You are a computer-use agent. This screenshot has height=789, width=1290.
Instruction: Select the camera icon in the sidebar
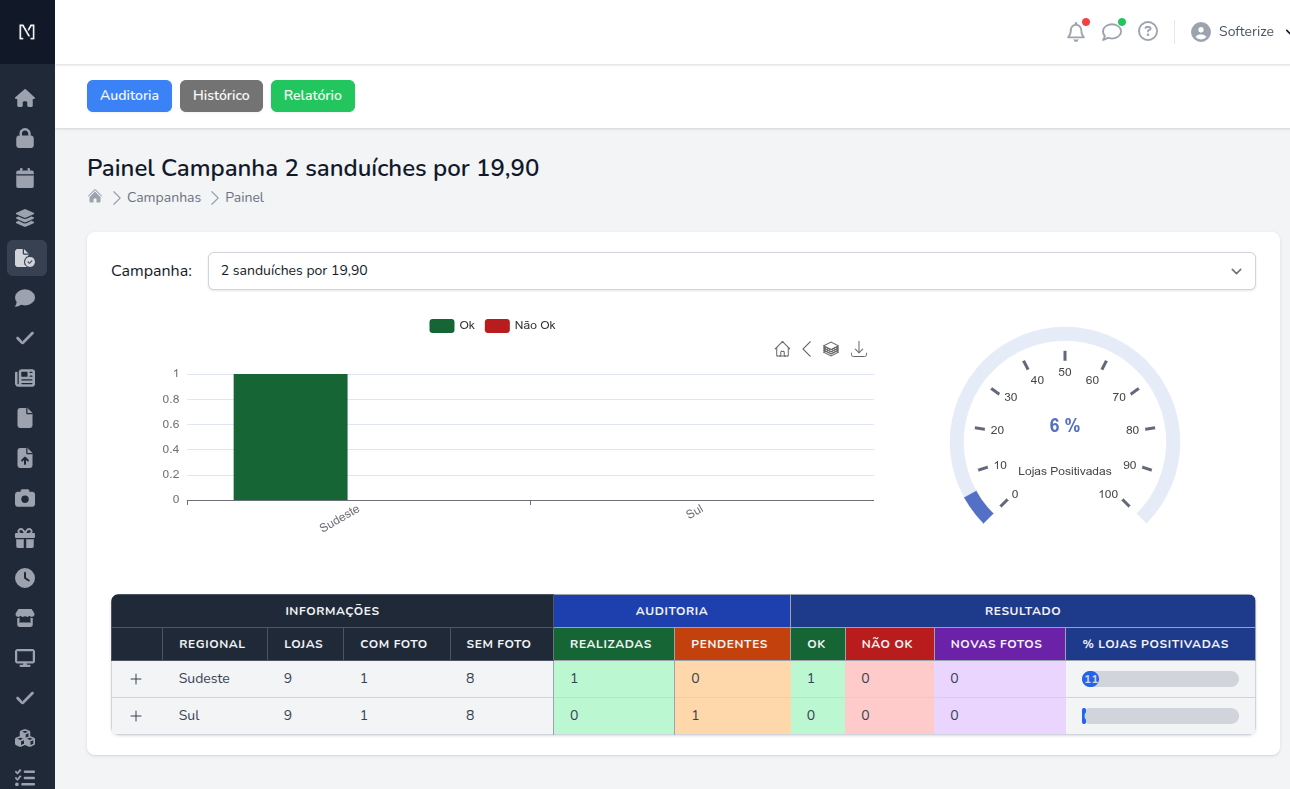(27, 497)
